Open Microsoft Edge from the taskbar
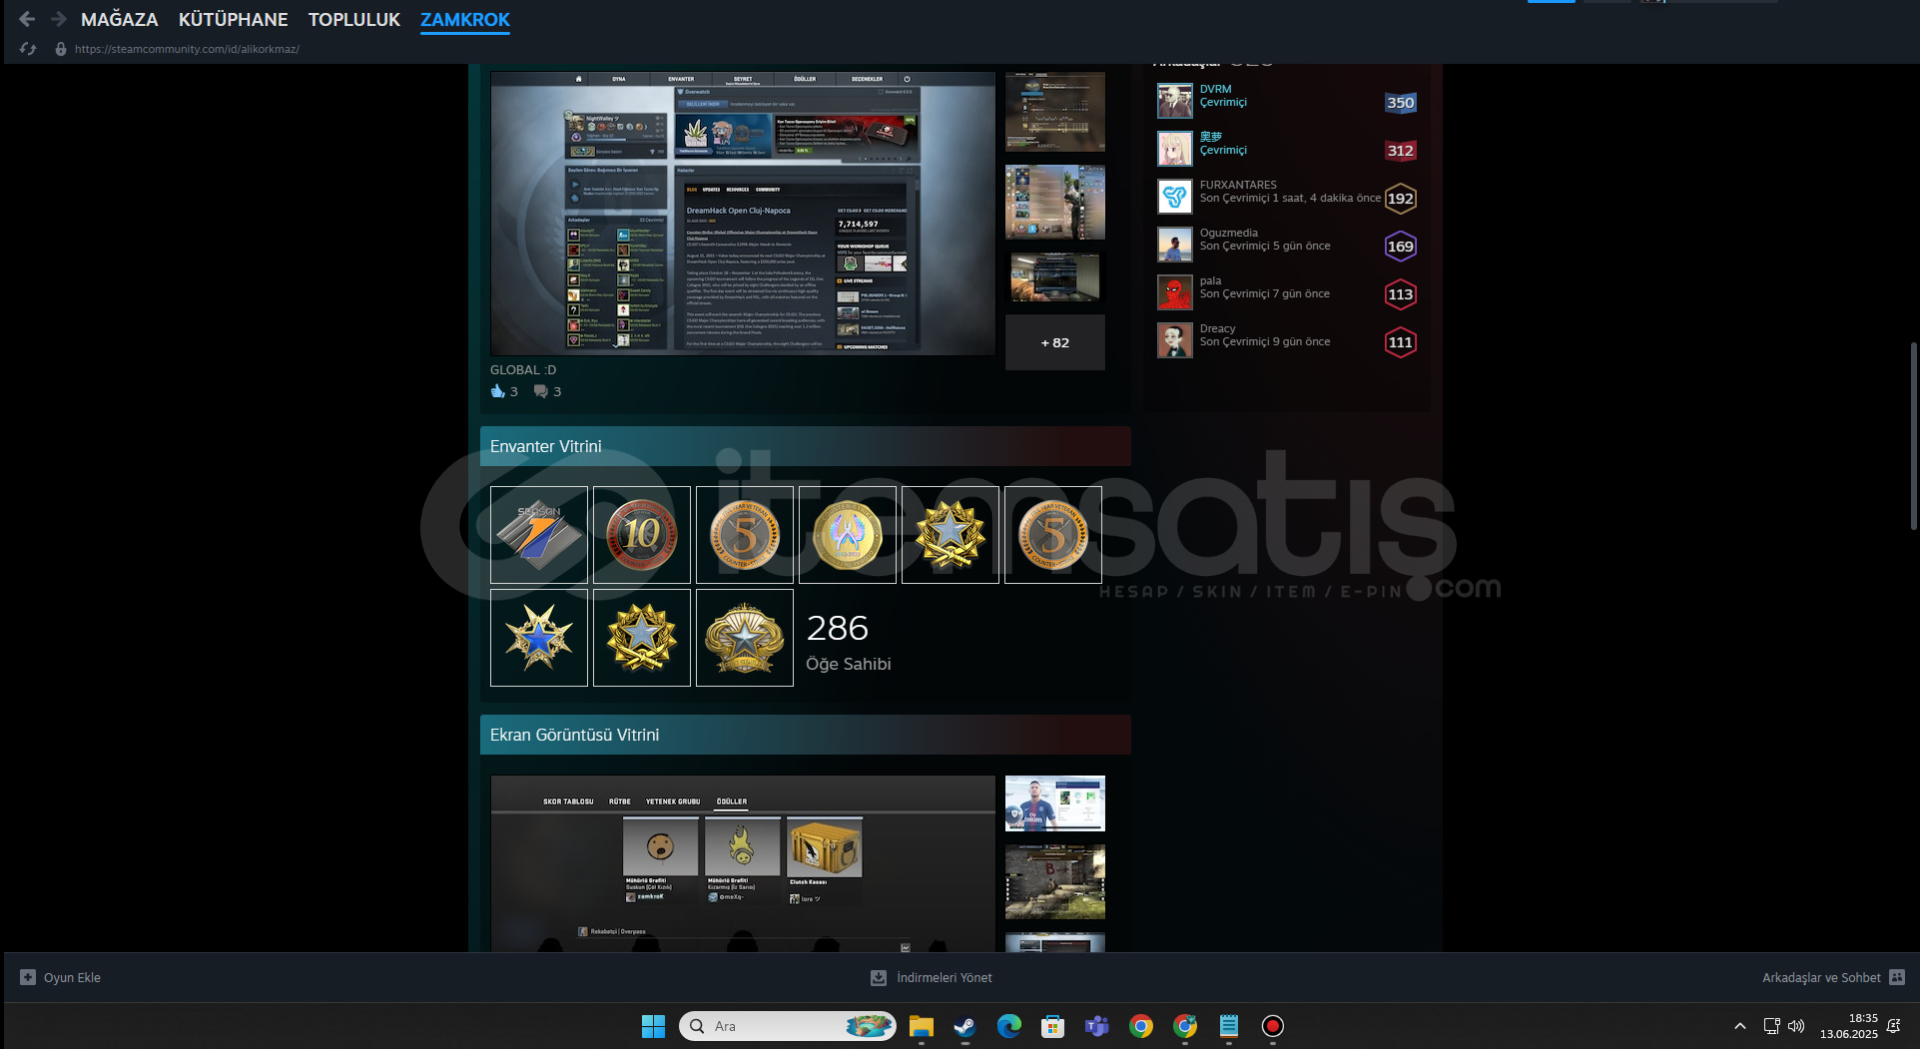Image resolution: width=1920 pixels, height=1049 pixels. click(x=1009, y=1026)
